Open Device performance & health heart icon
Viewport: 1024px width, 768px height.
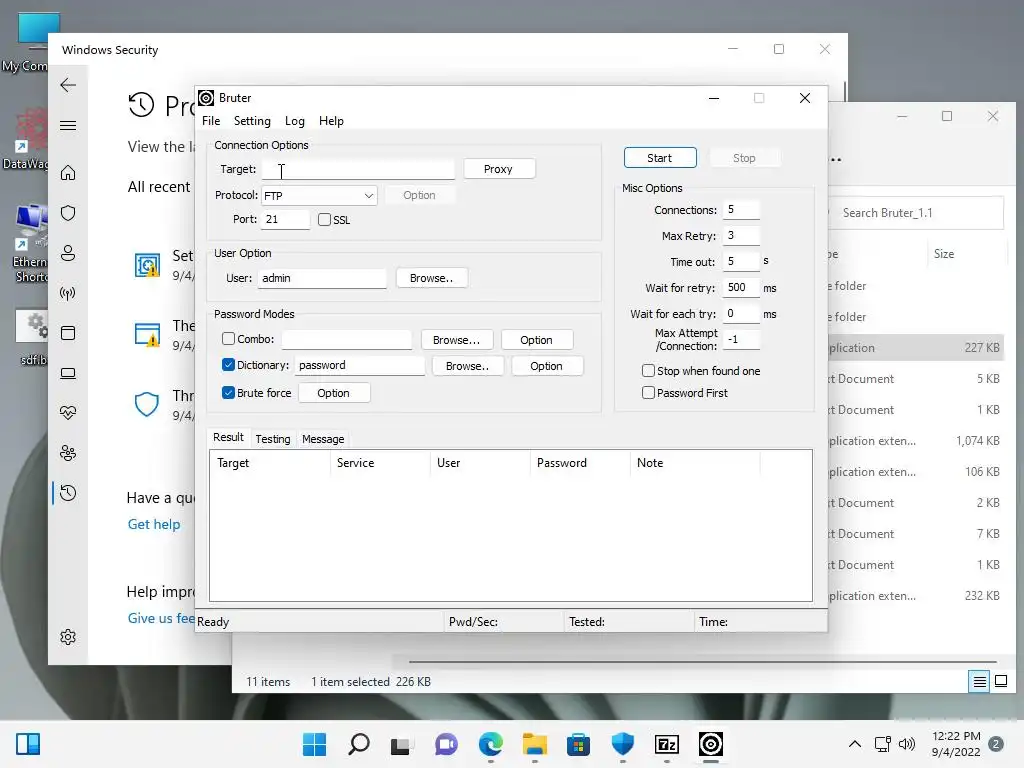point(68,413)
